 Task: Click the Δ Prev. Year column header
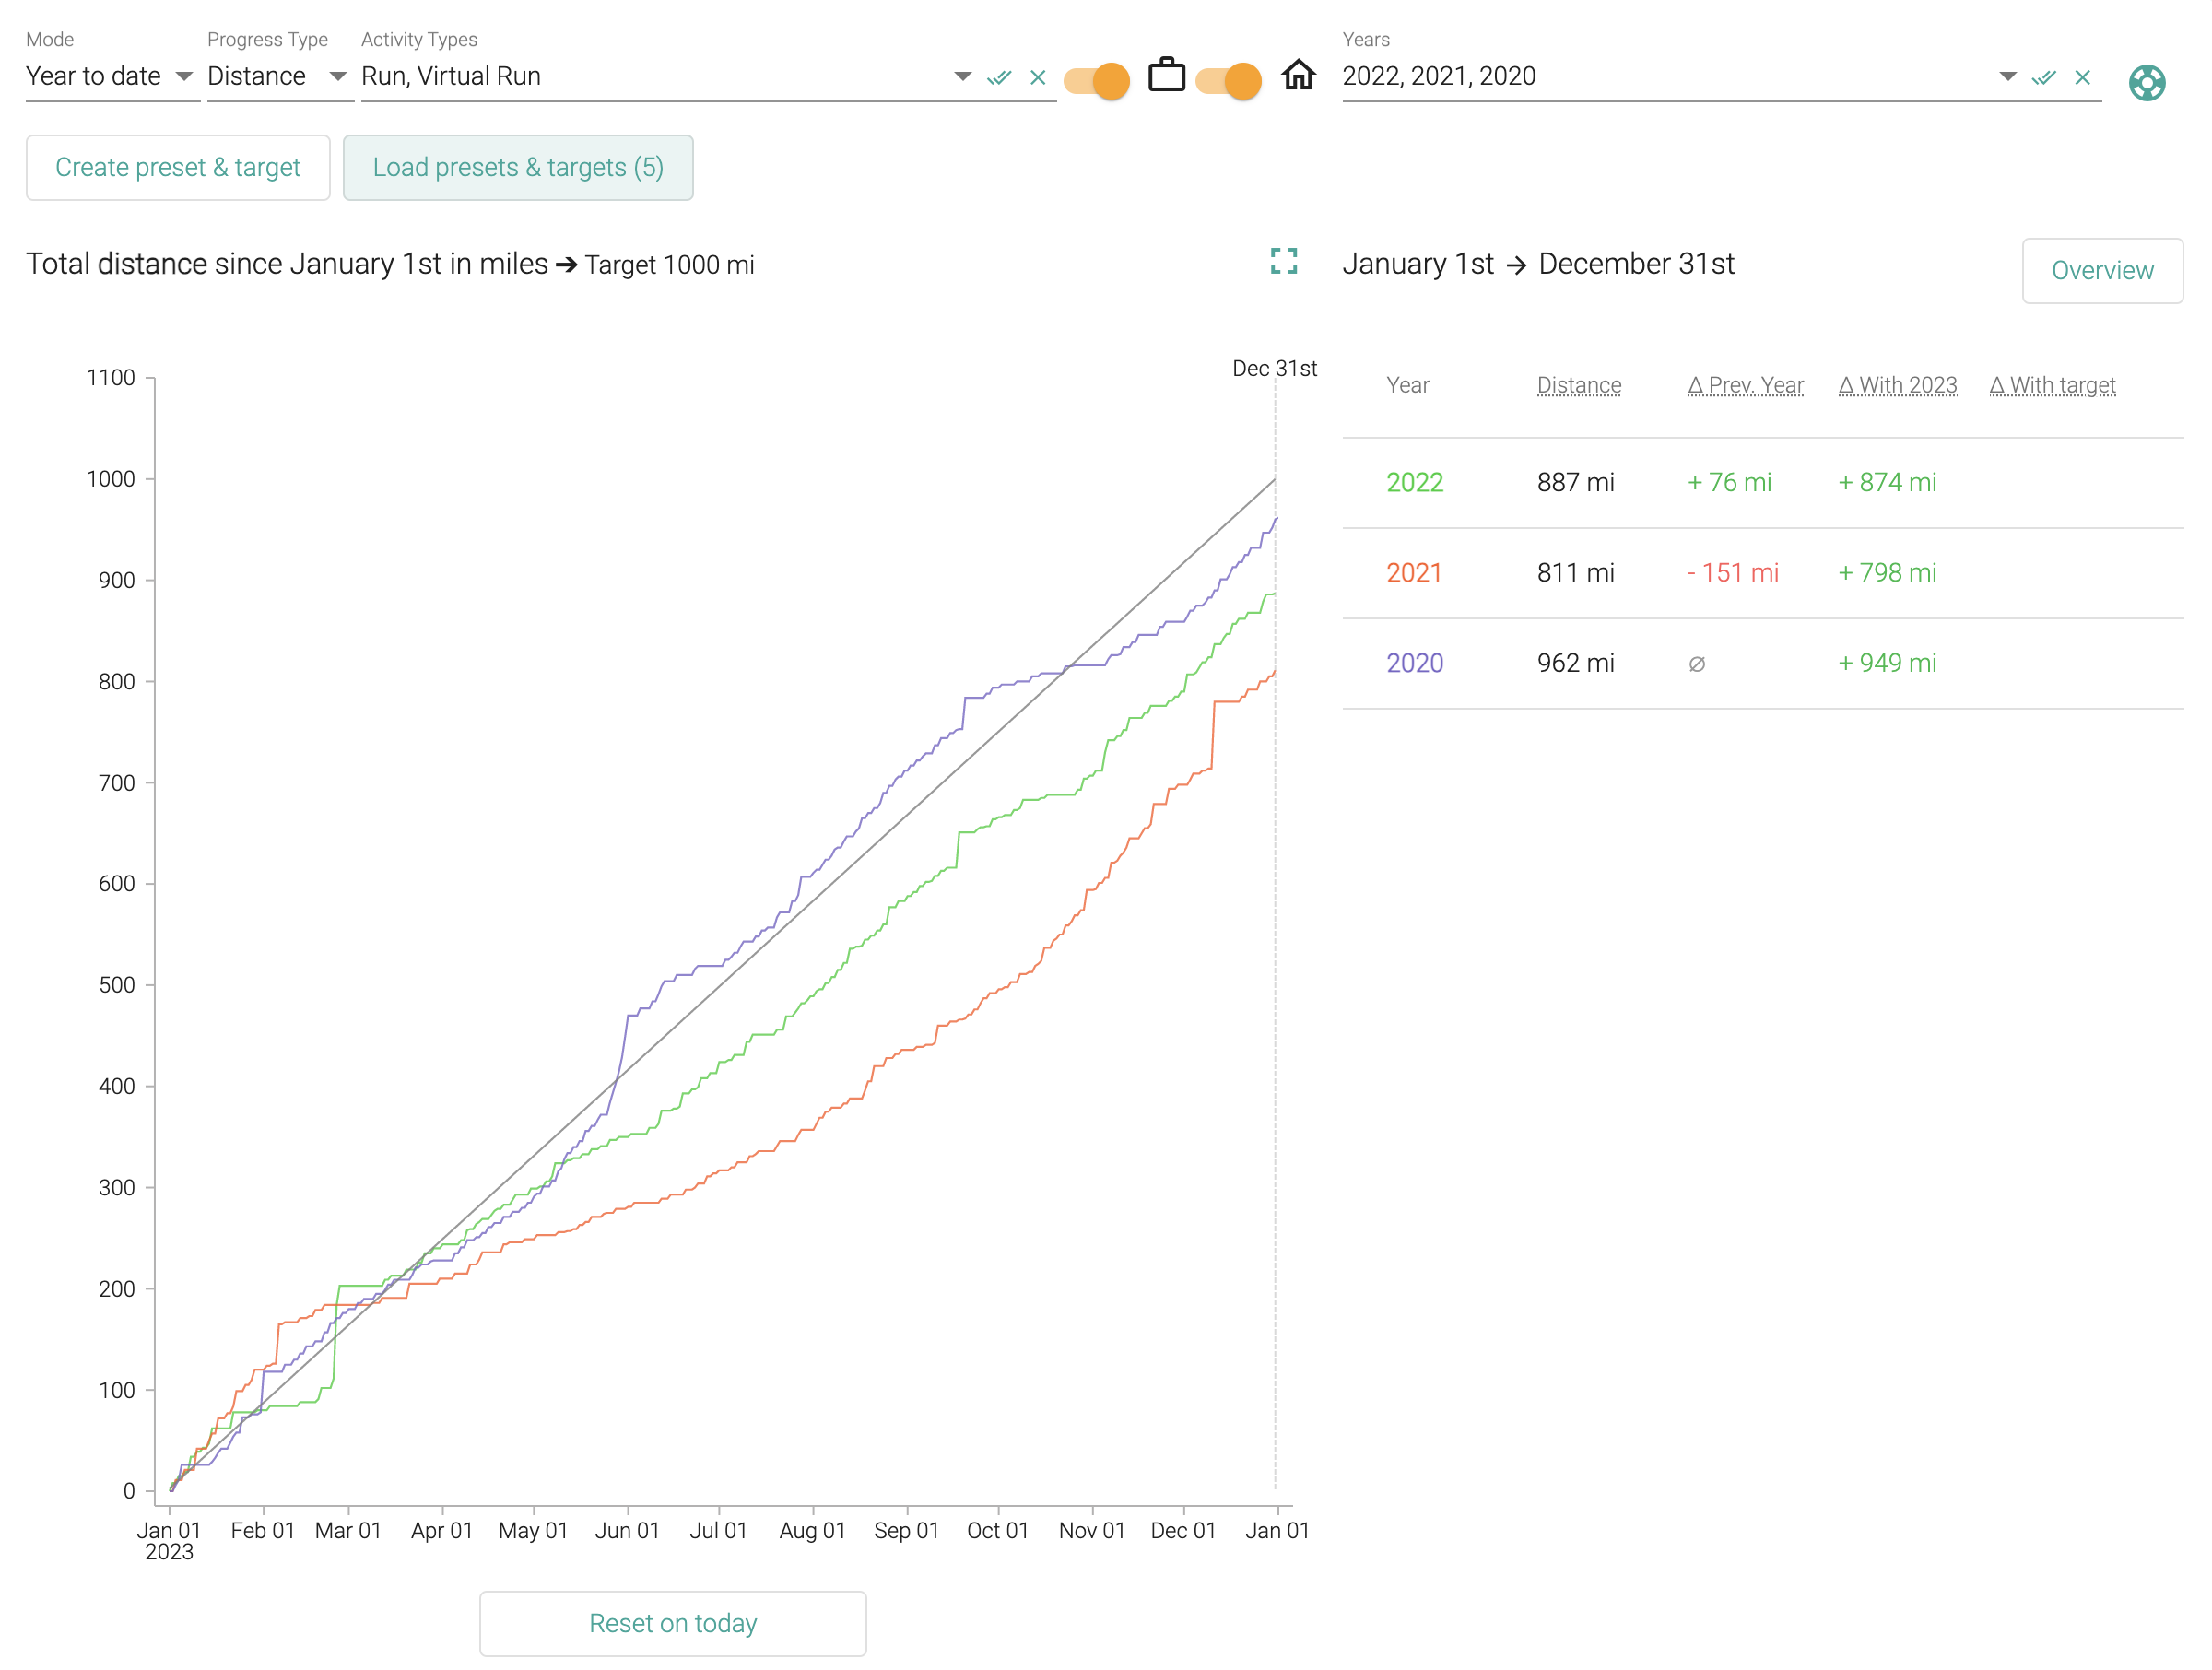(x=1745, y=385)
